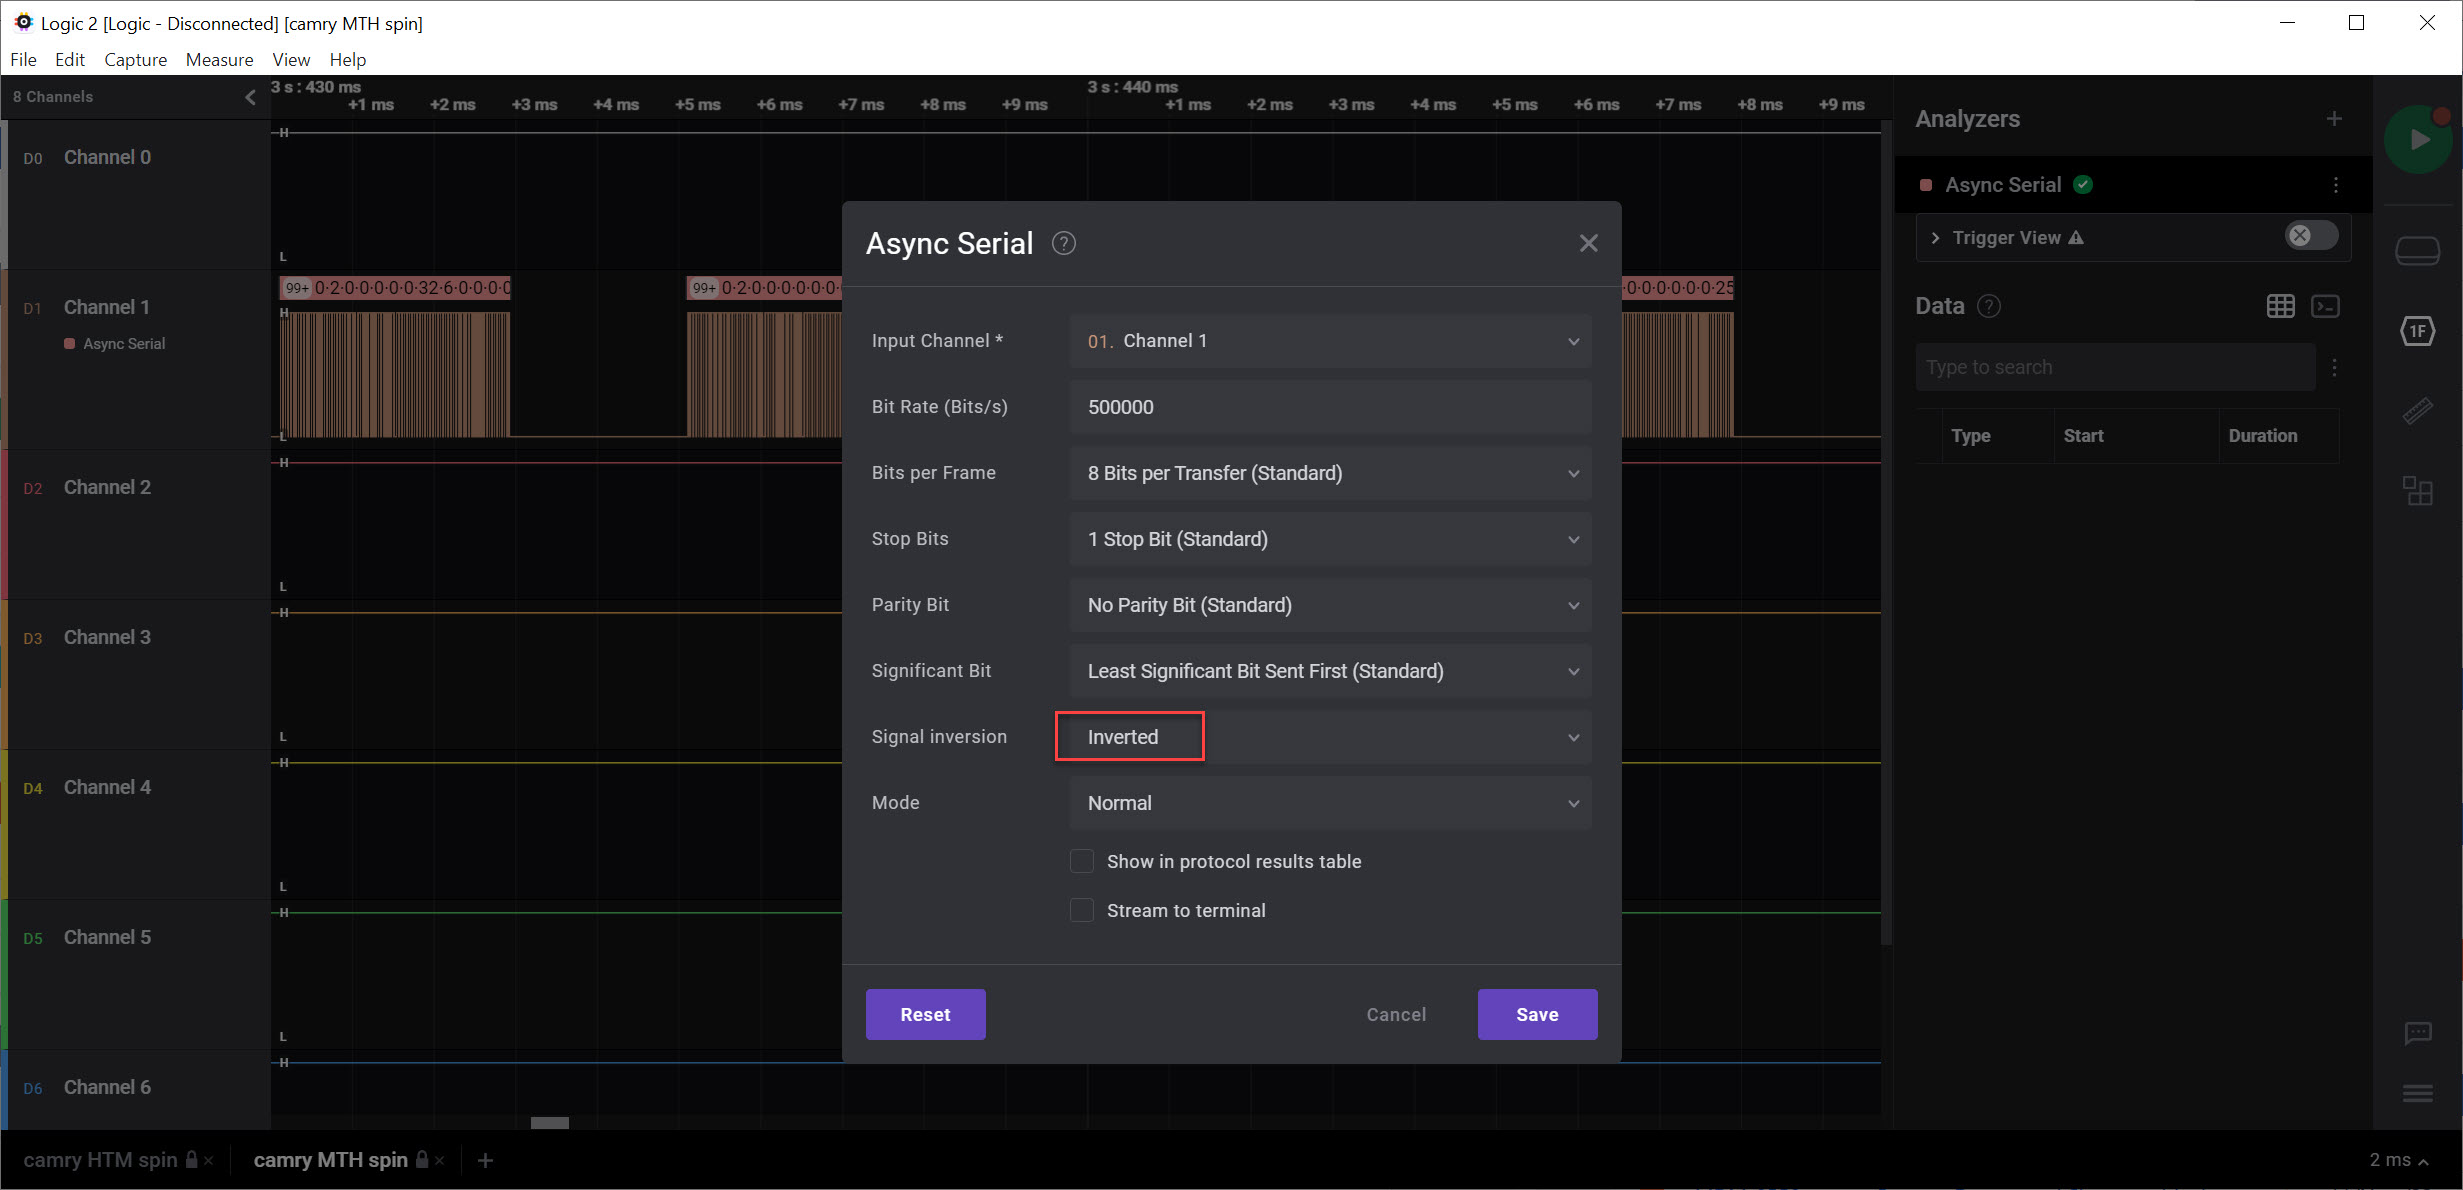Click the green start capture play button
This screenshot has width=2463, height=1190.
click(x=2418, y=140)
